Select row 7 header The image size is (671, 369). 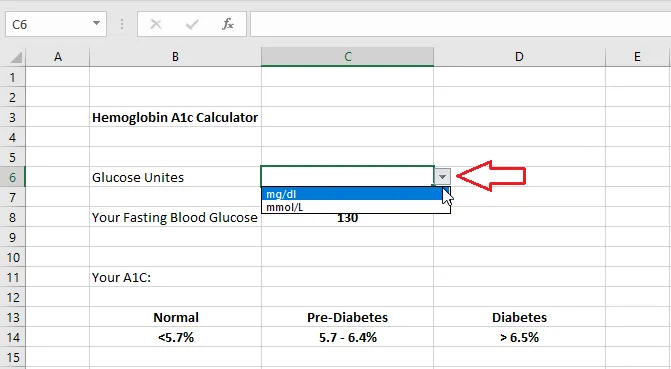point(13,197)
